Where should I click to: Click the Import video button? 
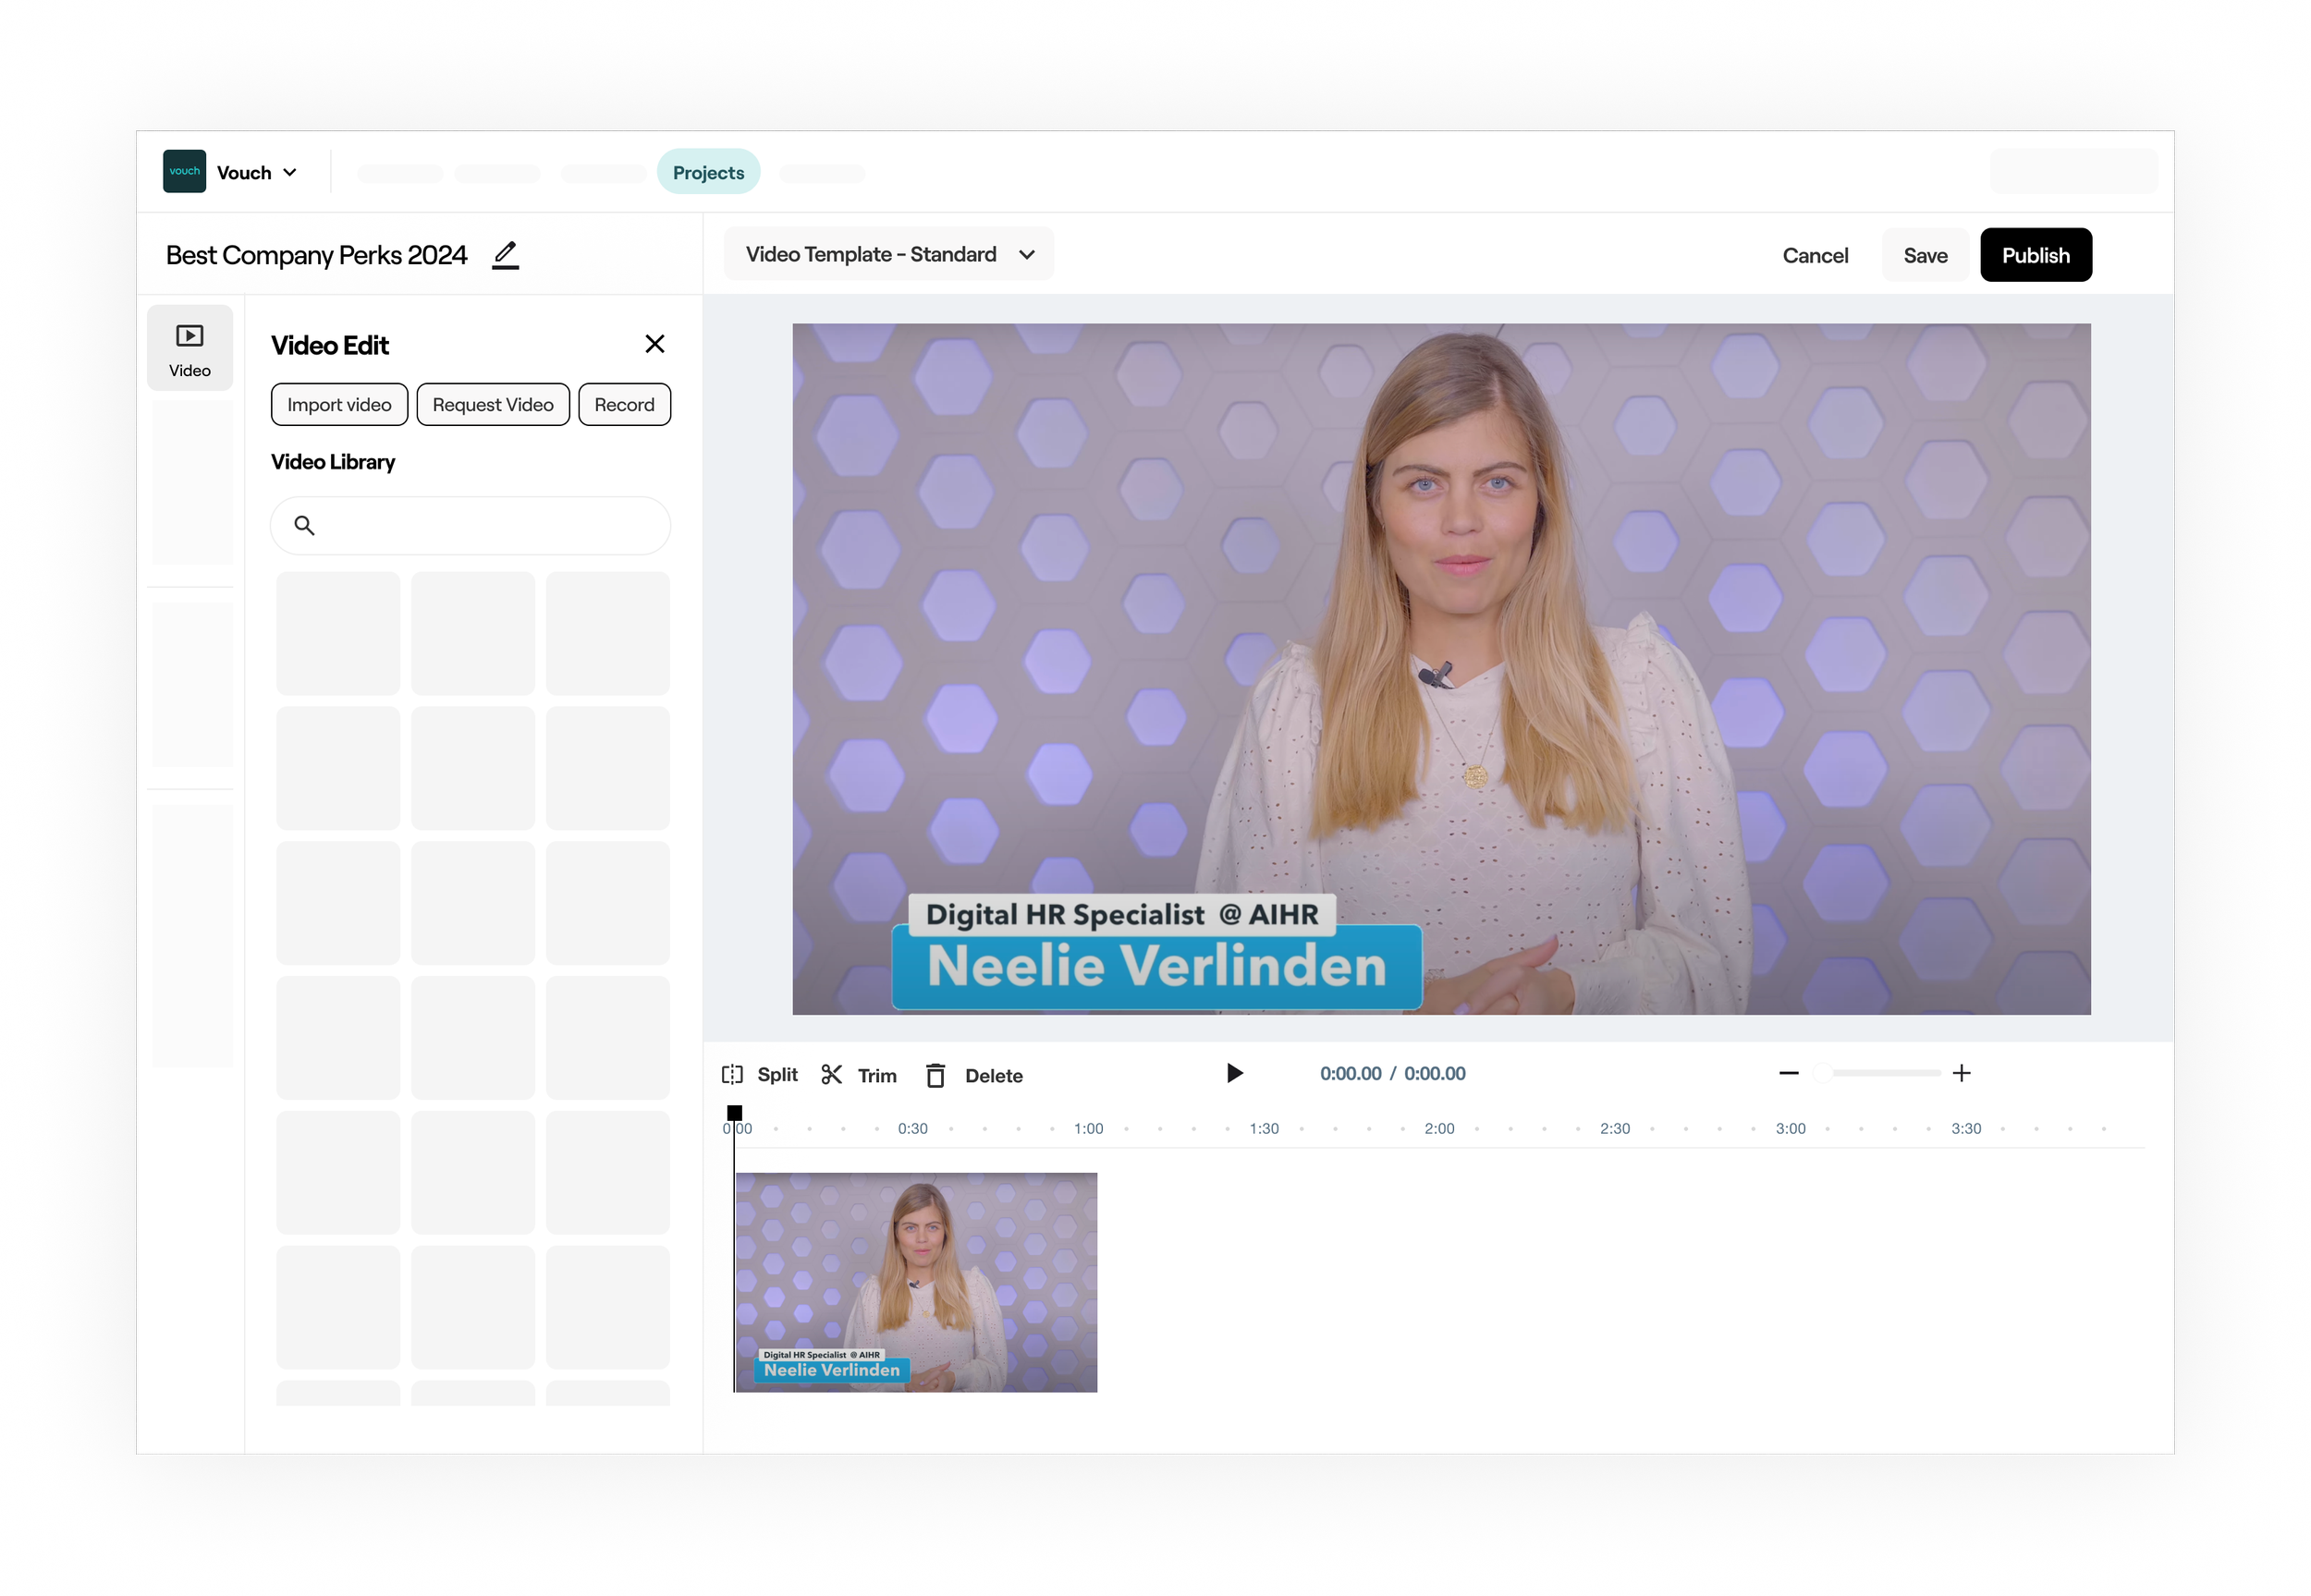(x=339, y=404)
